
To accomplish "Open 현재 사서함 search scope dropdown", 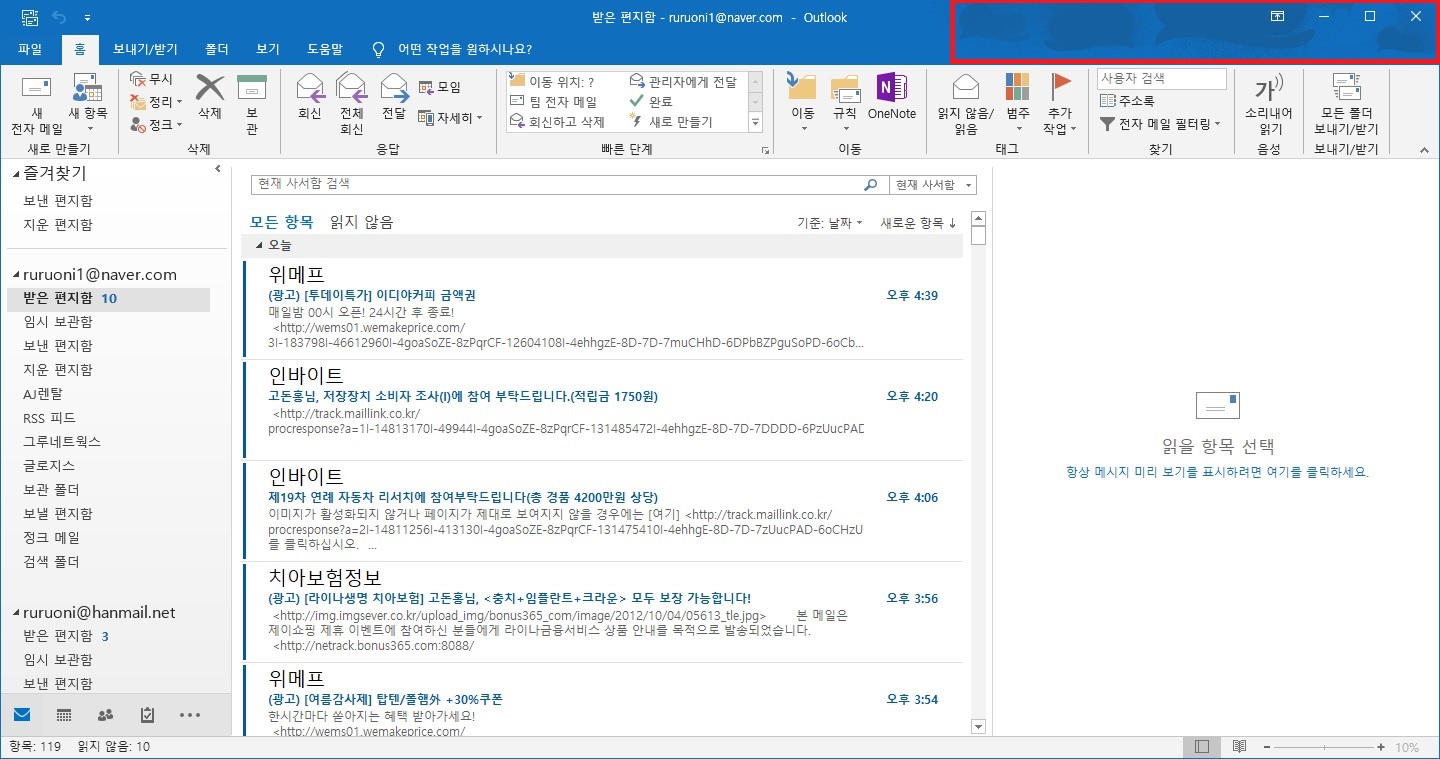I will tap(932, 185).
